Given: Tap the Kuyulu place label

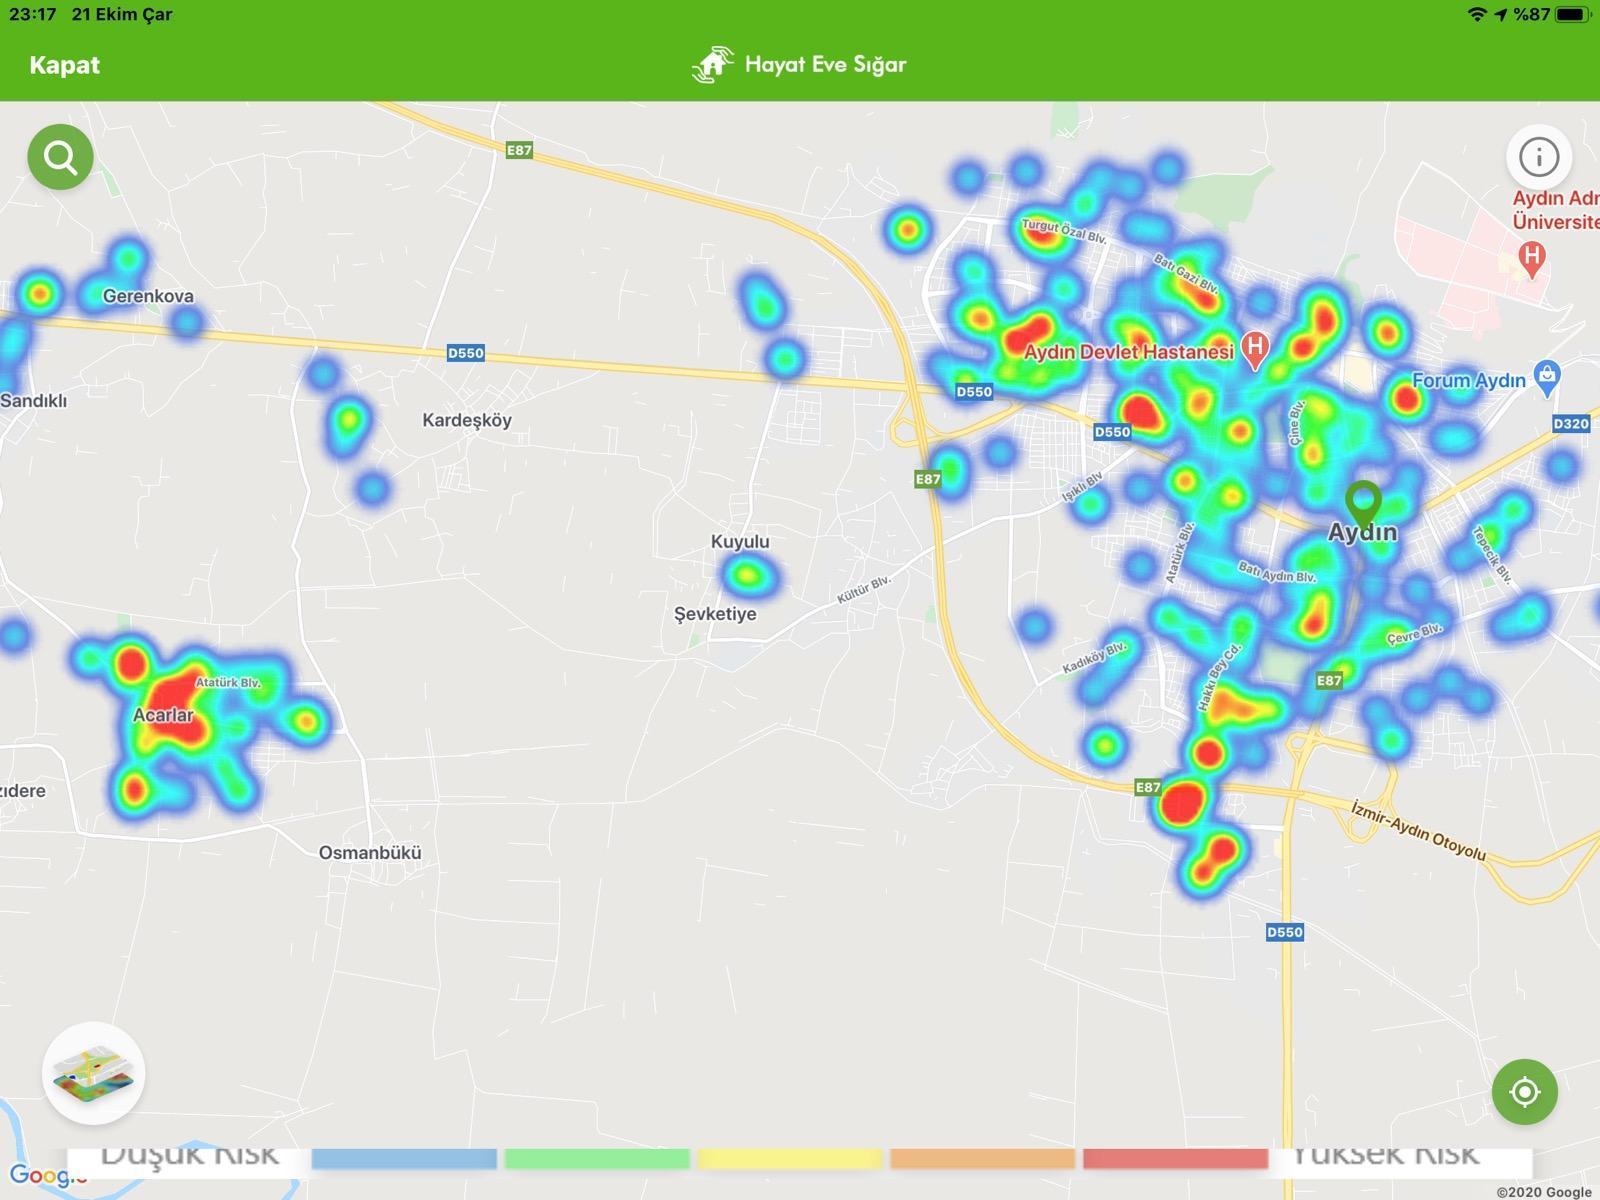Looking at the screenshot, I should point(740,542).
